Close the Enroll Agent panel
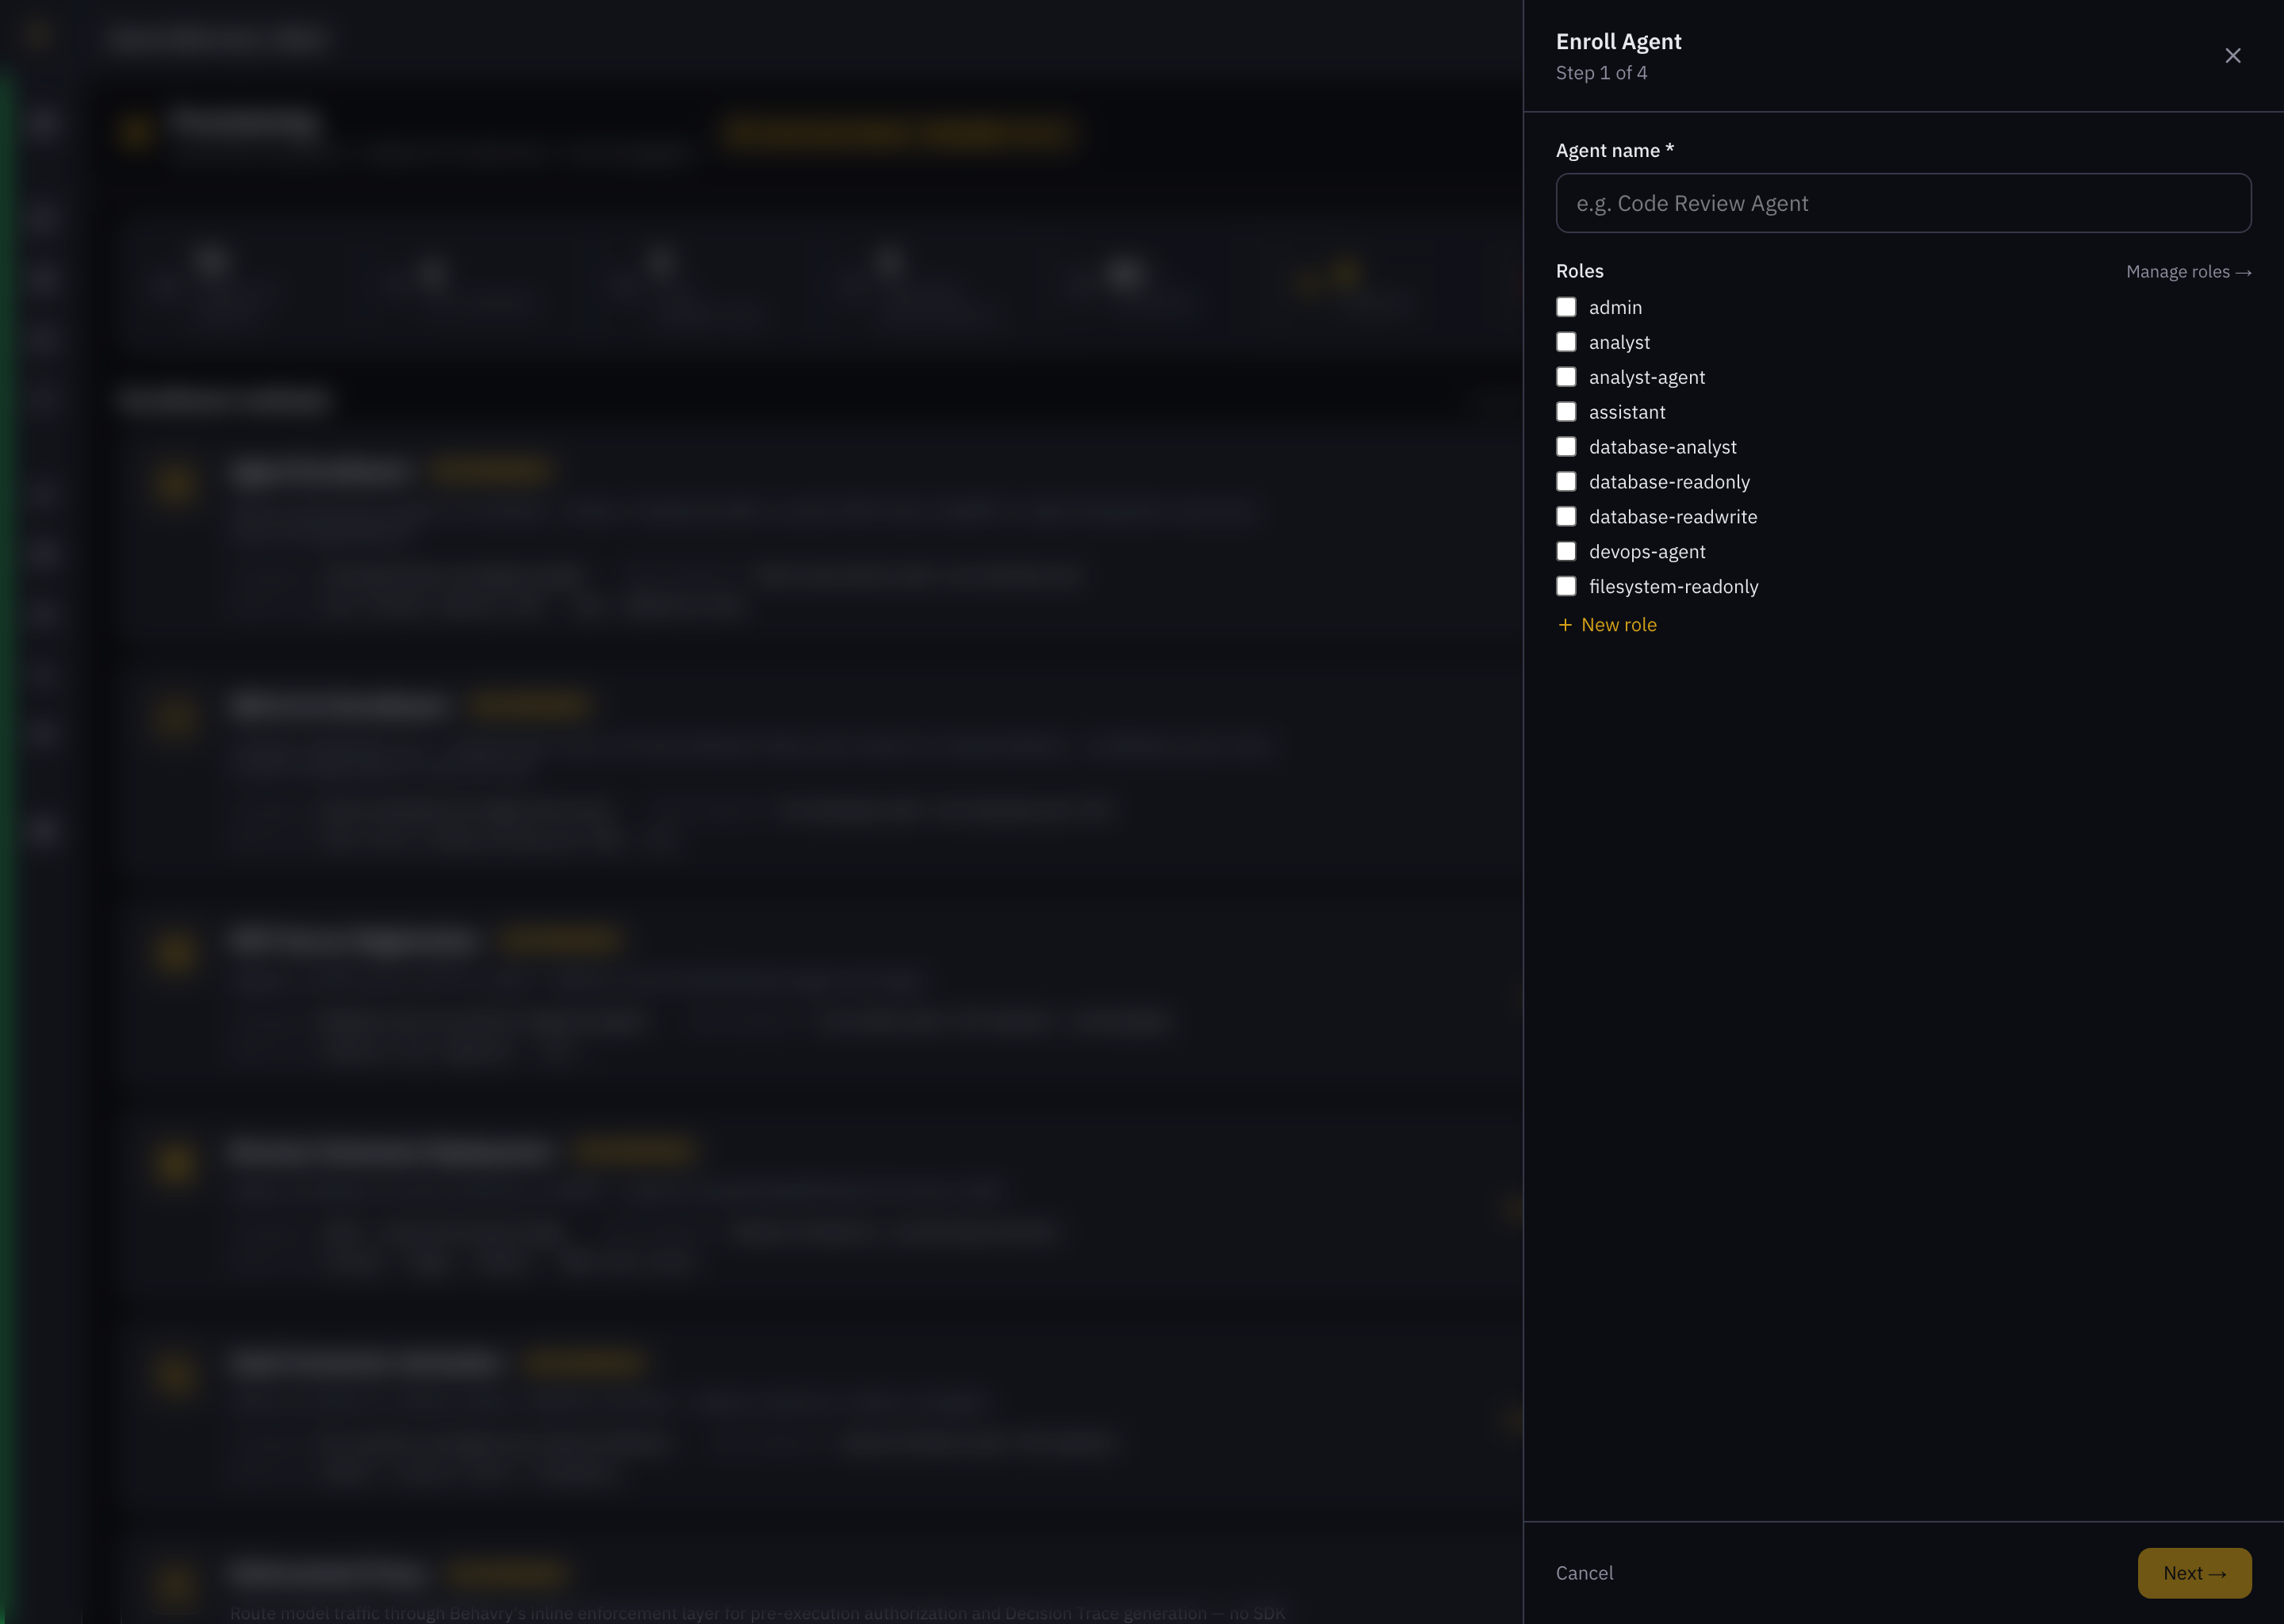This screenshot has width=2284, height=1624. (x=2232, y=56)
